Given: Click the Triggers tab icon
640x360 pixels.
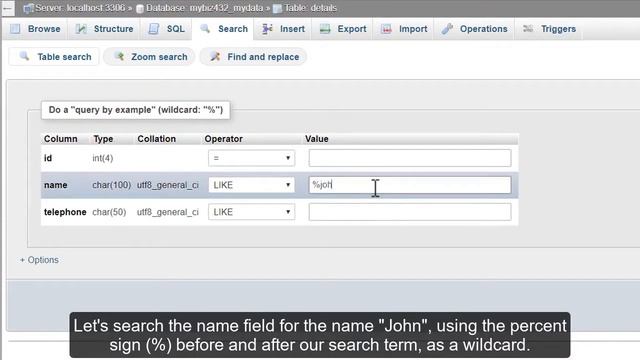Looking at the screenshot, I should coord(528,29).
